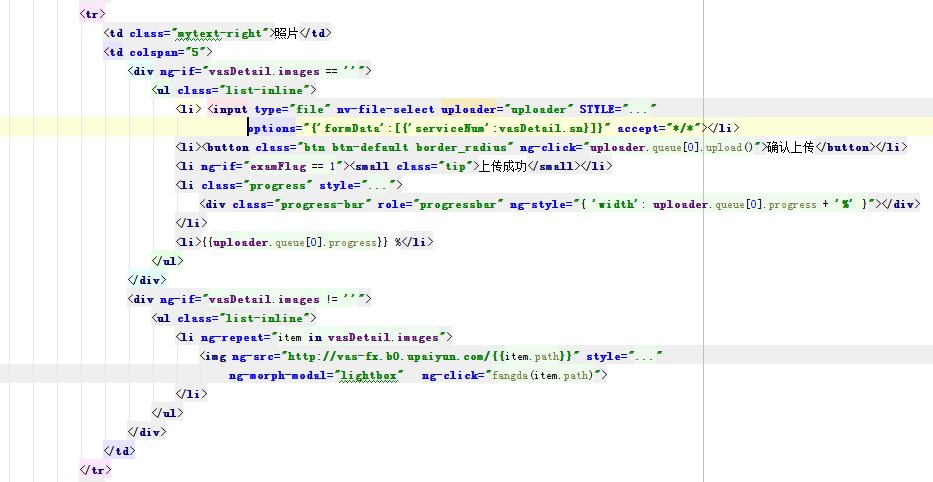Screen dimensions: 933x482
Task: Click the ng-morph-modal attribute name
Action: 277,375
